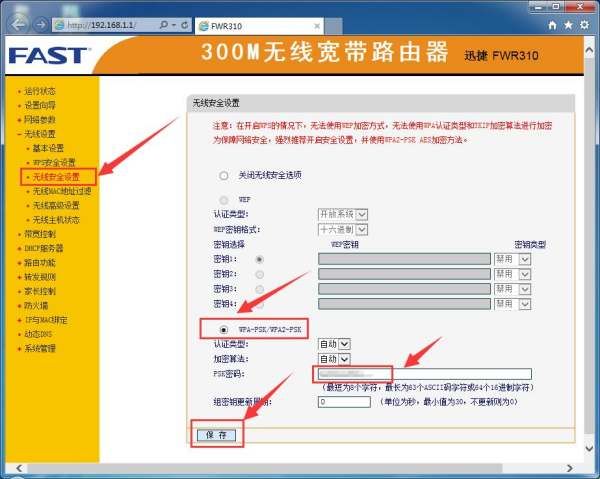Image resolution: width=600 pixels, height=479 pixels.
Task: Open 设置向导 in the sidebar
Action: click(40, 105)
